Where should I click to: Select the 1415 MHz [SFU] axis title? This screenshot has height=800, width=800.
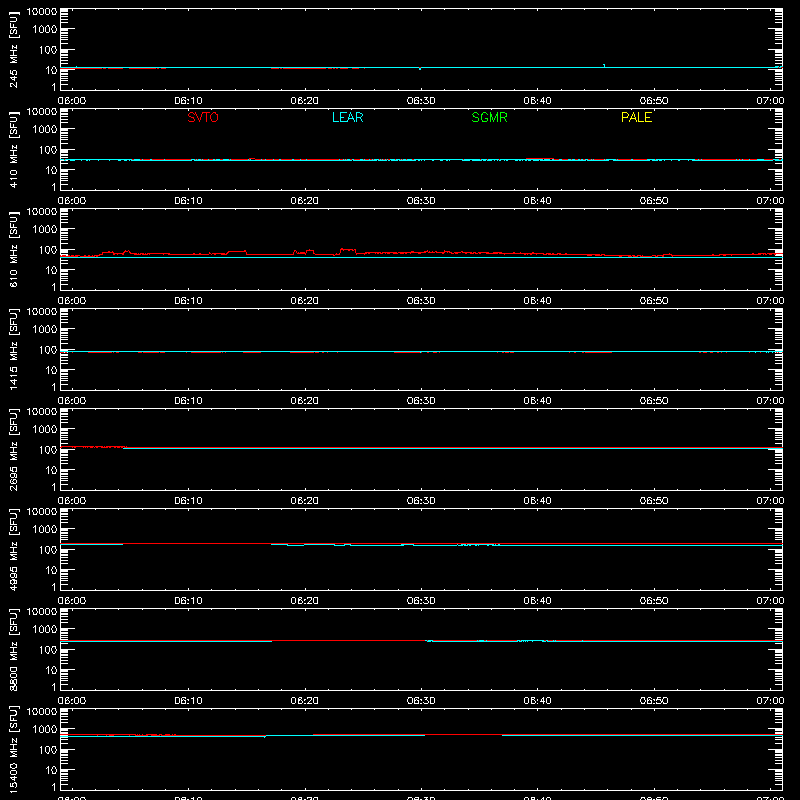pos(14,349)
